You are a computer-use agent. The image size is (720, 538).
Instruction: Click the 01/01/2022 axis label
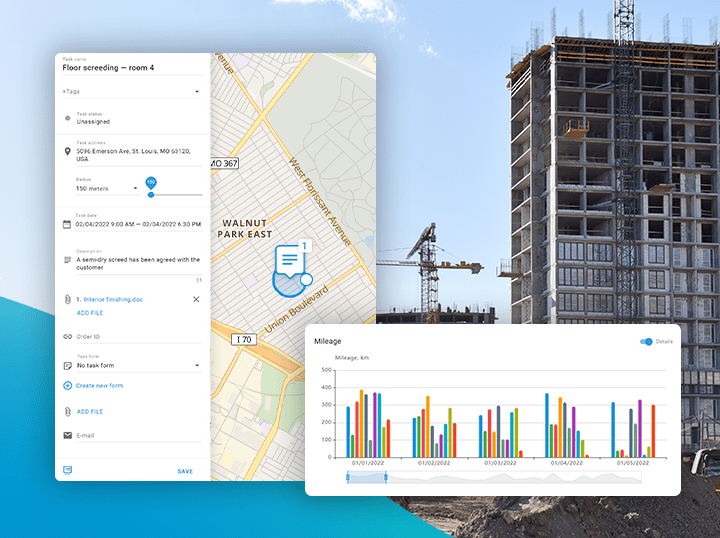tap(368, 463)
